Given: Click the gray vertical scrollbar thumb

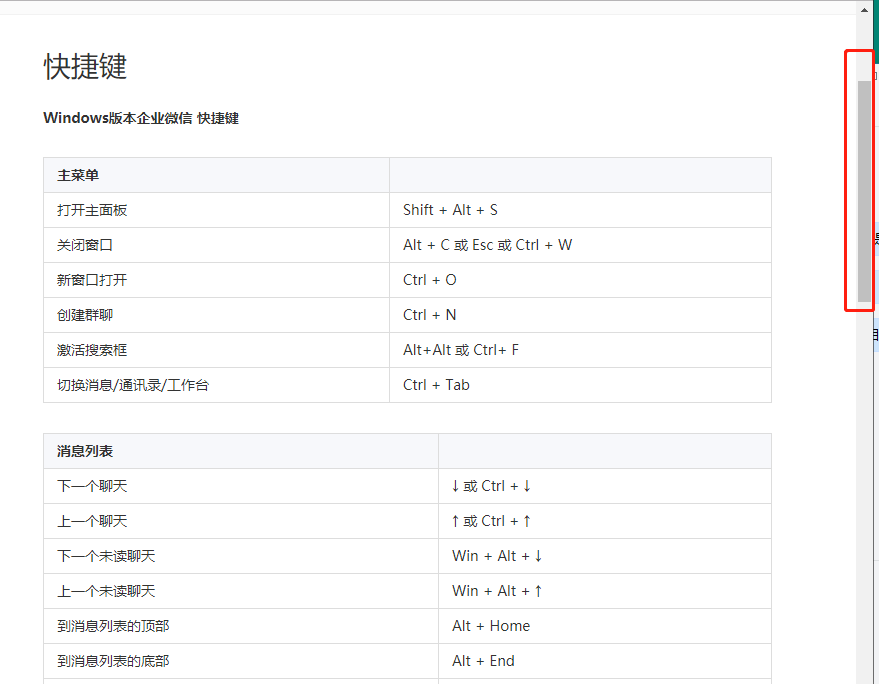Looking at the screenshot, I should point(864,191).
